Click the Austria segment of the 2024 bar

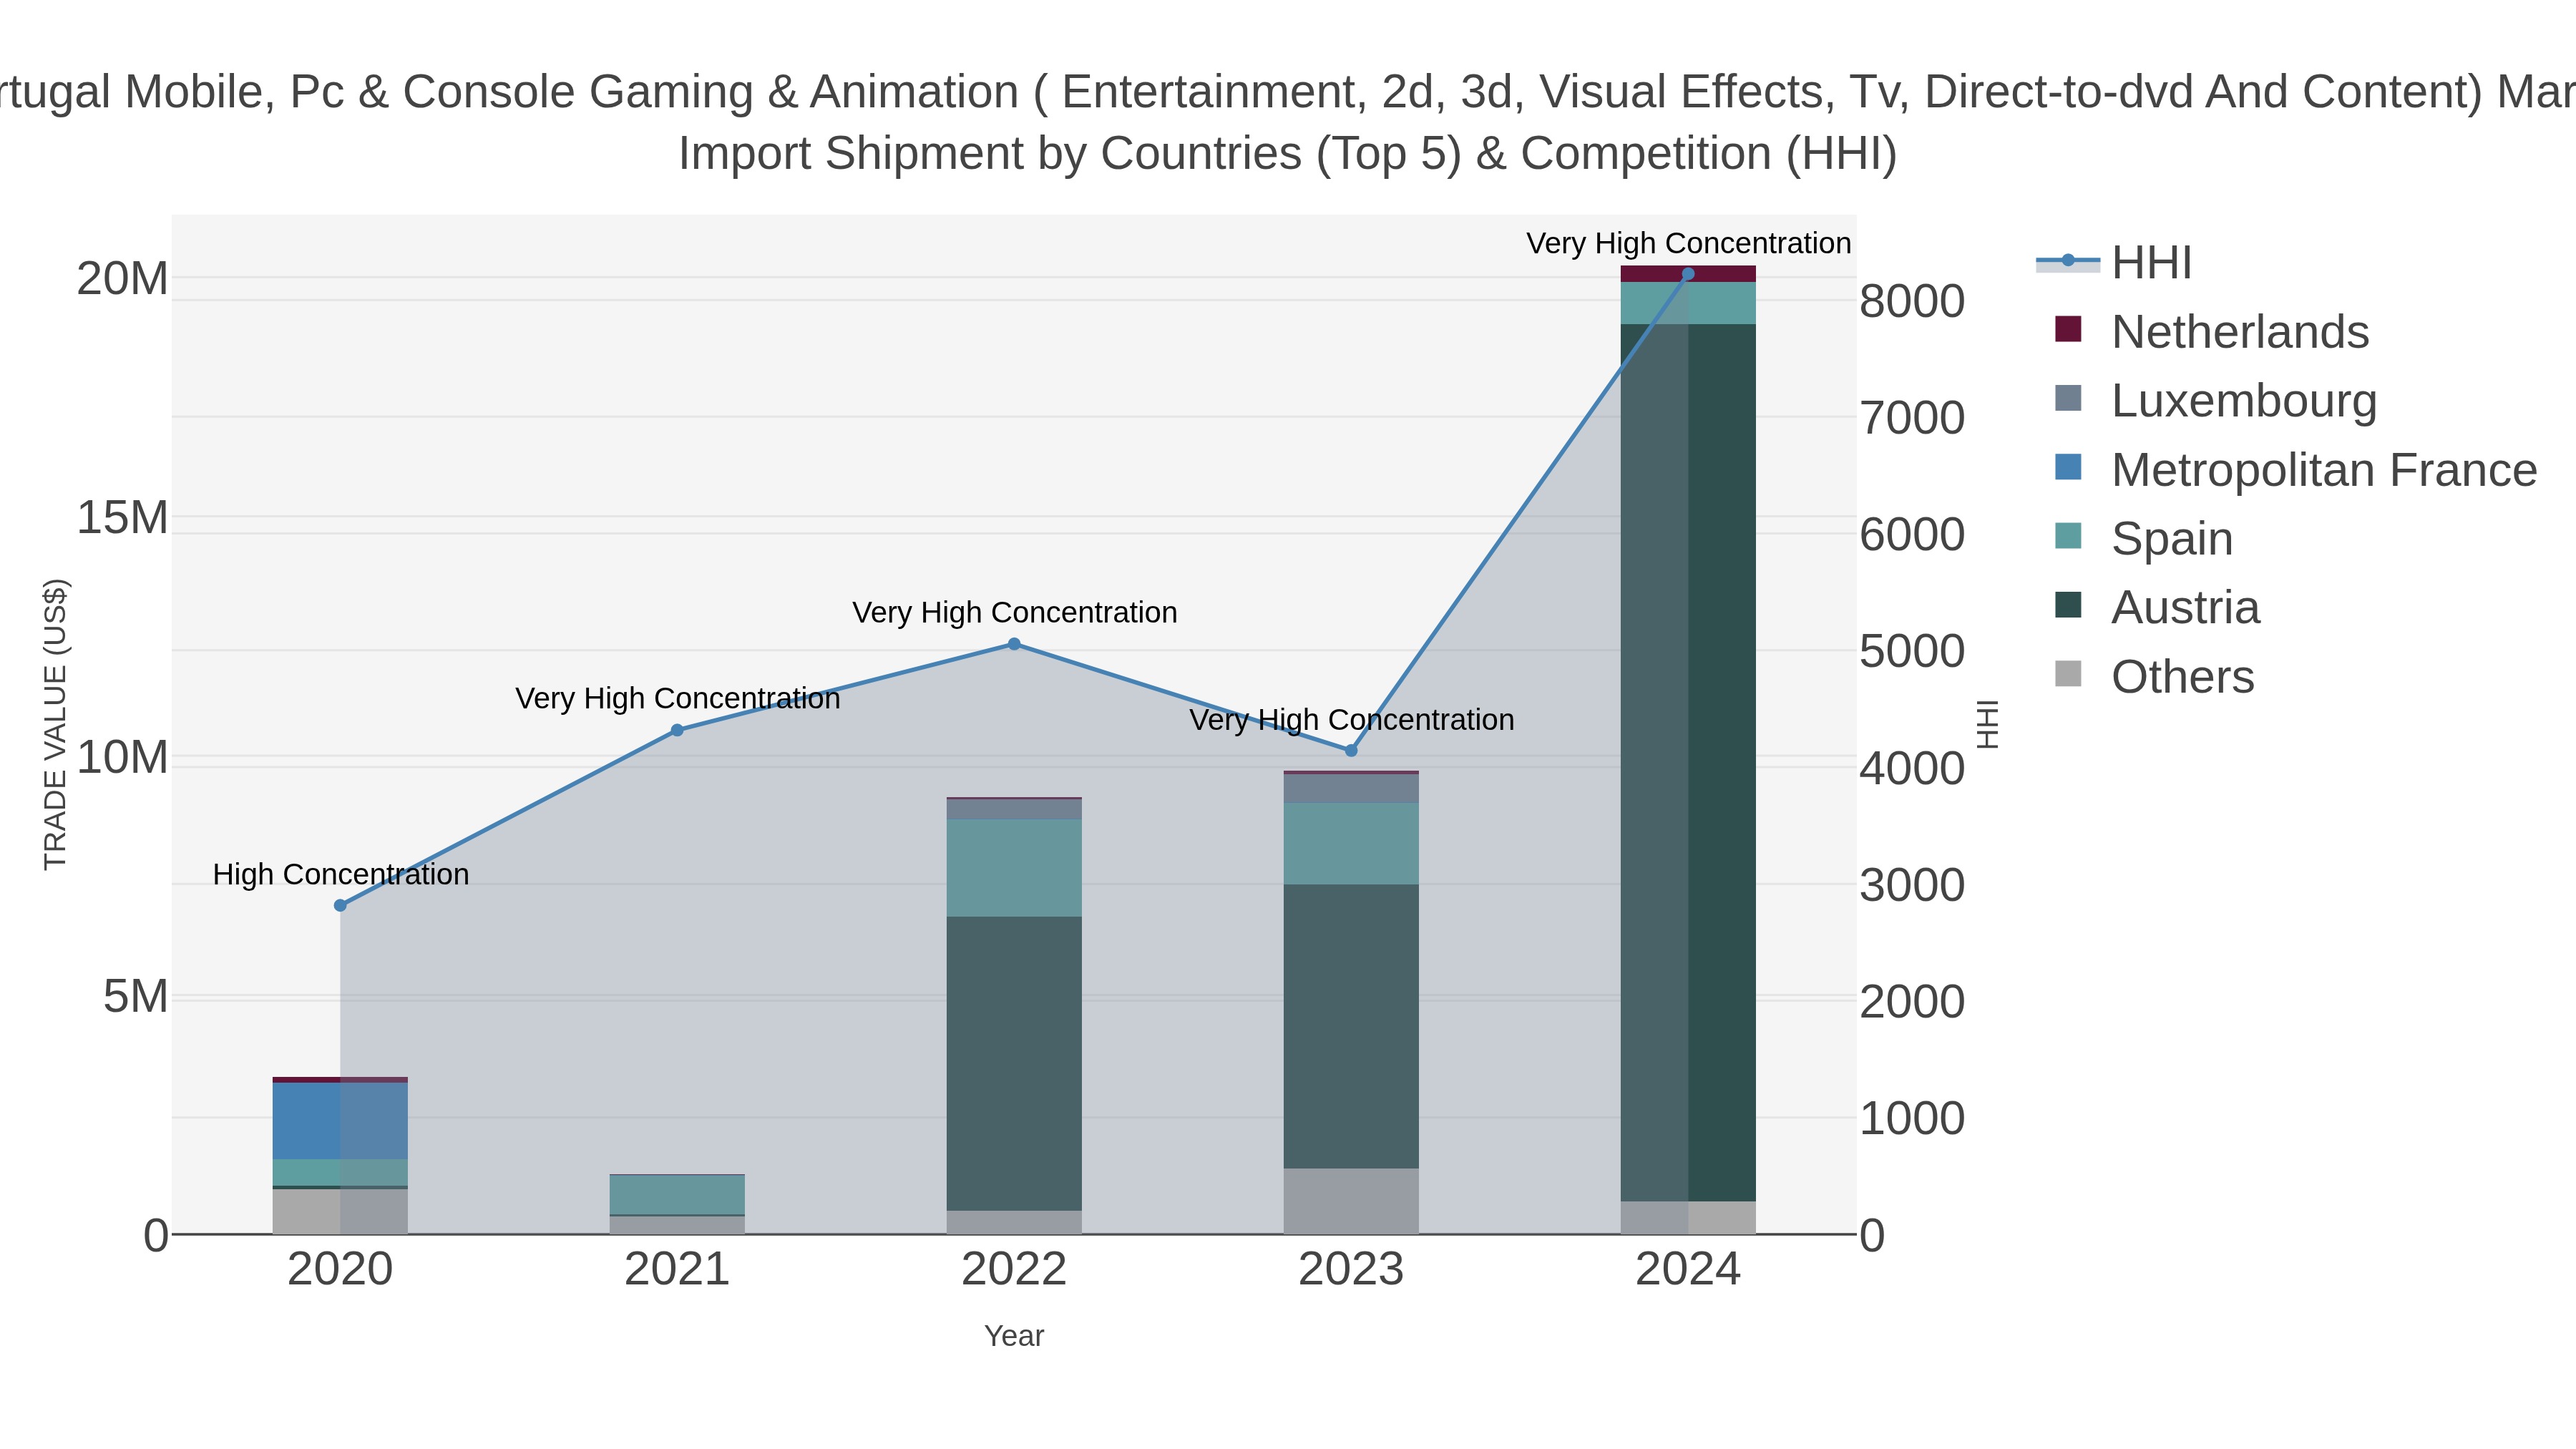coord(1688,762)
